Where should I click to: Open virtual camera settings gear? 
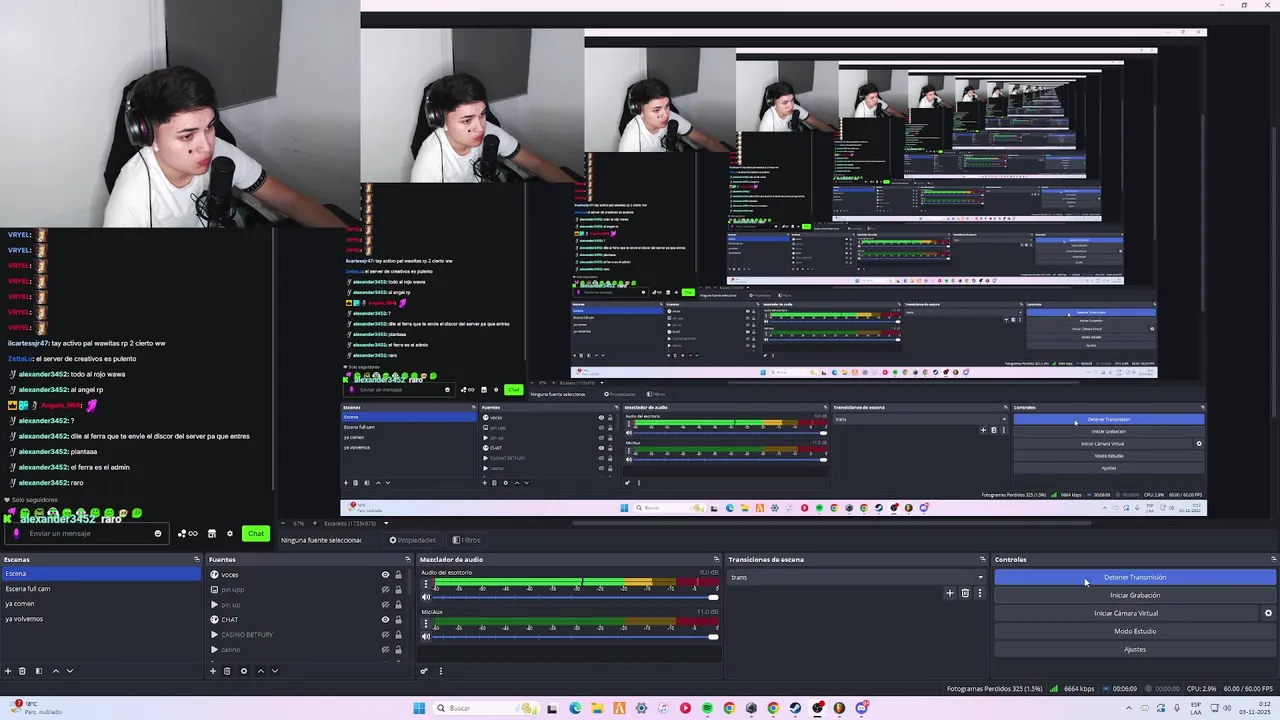[1268, 613]
